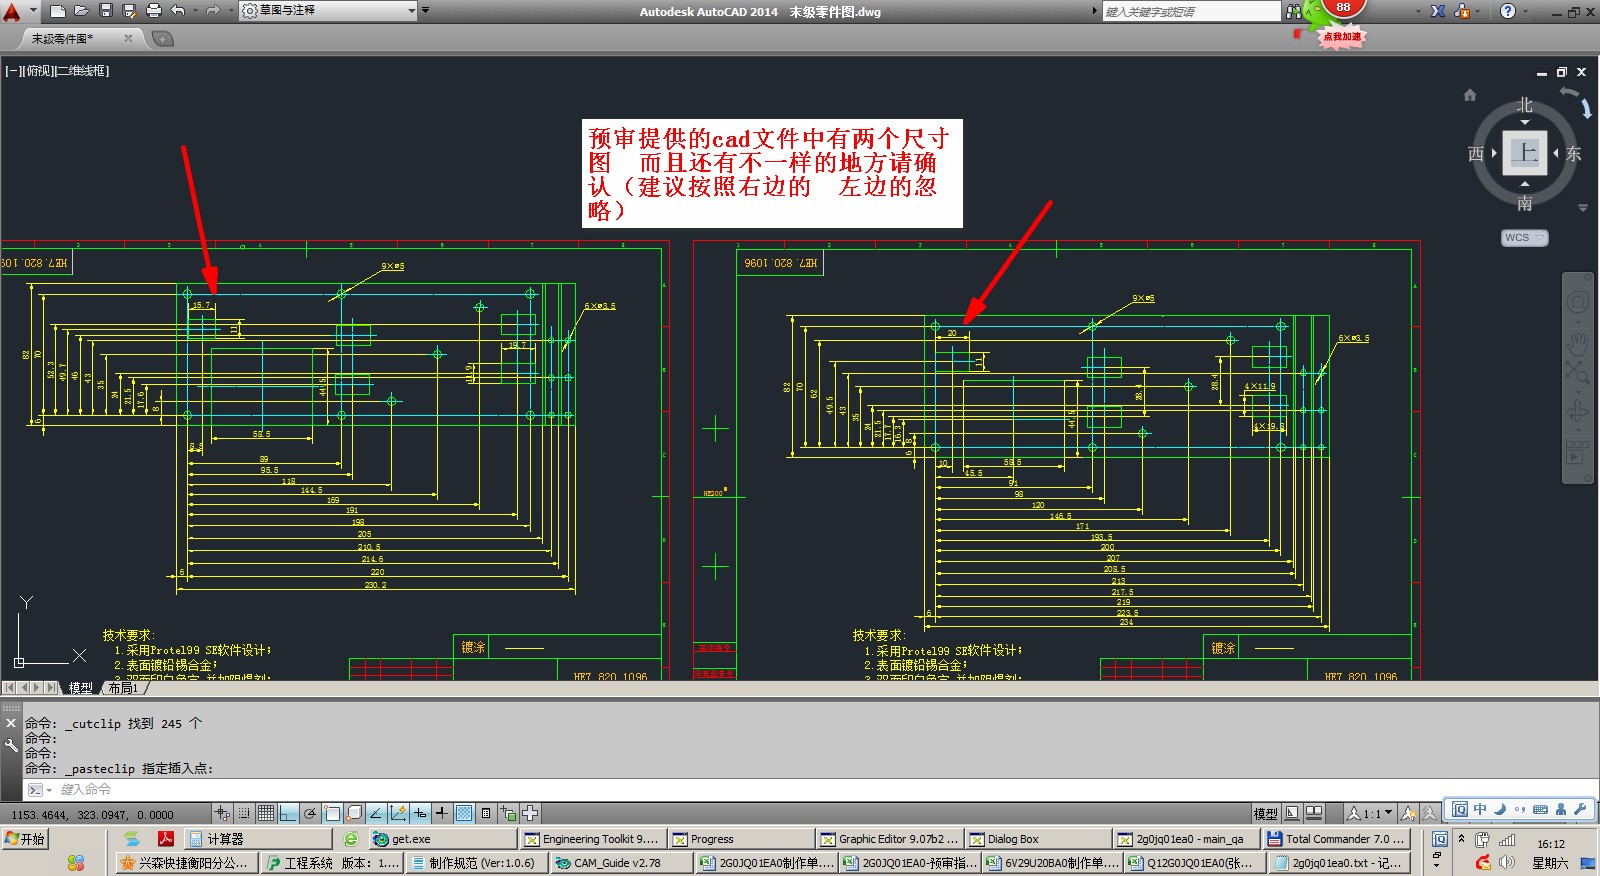Screen dimensions: 1600x876
Task: Click the coordinates readout 1153.4644, 323.0947
Action: tap(92, 815)
